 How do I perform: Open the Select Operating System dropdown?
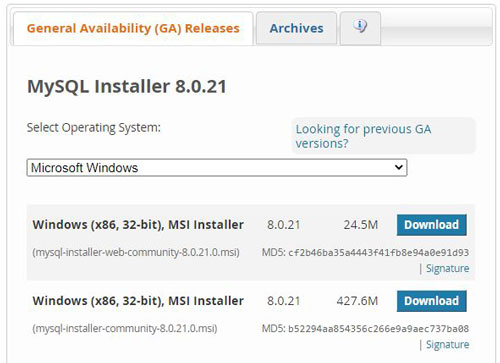pyautogui.click(x=217, y=167)
